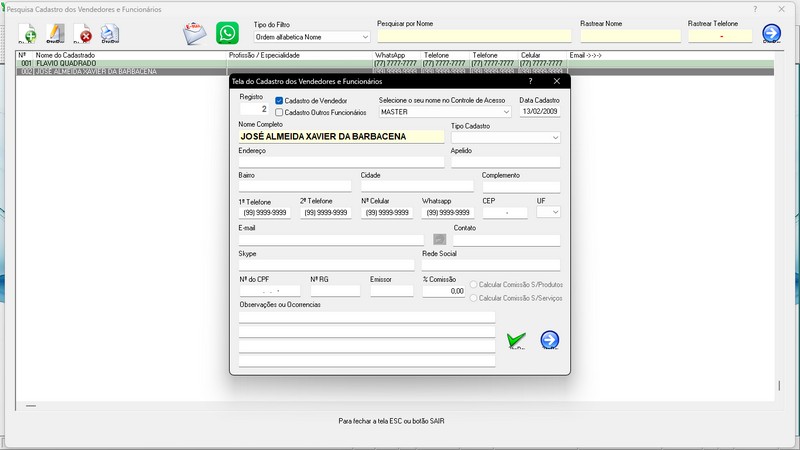
Task: Click the Celular column header
Action: pos(531,55)
